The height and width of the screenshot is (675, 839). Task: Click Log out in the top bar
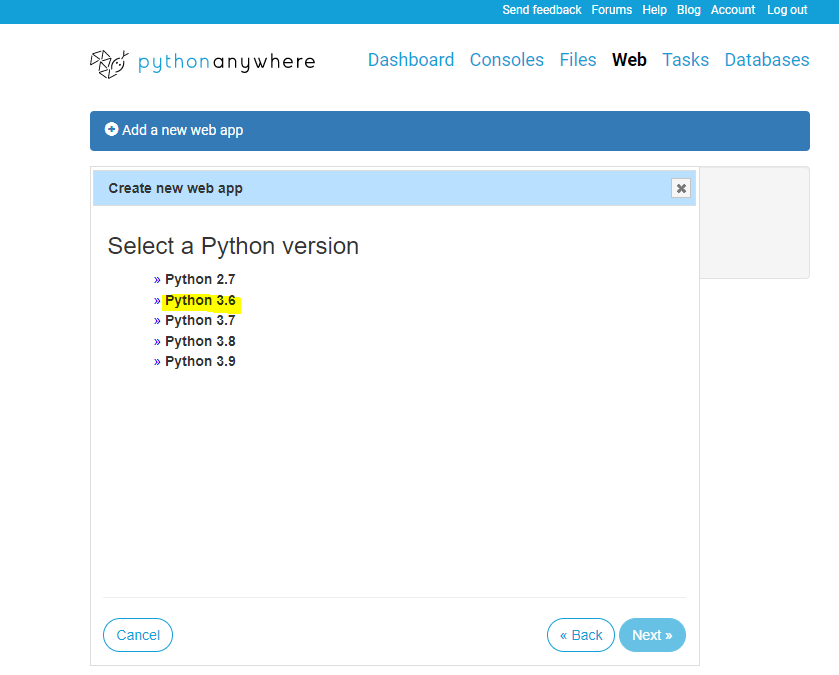tap(787, 10)
